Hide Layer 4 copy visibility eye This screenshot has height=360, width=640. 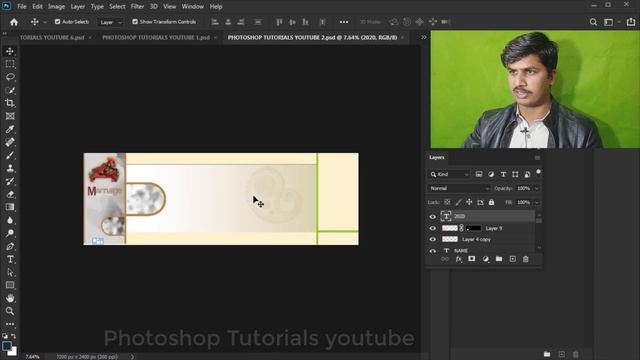click(x=433, y=240)
